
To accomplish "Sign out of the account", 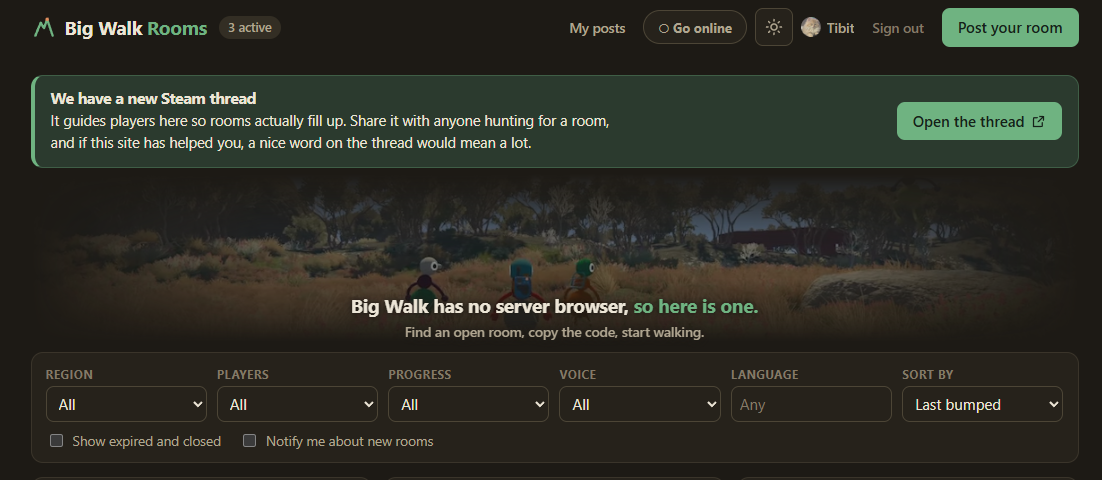I will click(897, 28).
